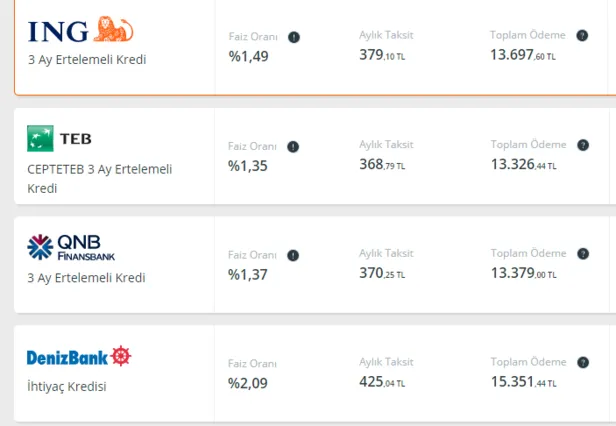
Task: Open TEB Faiz Oranı info icon
Action: [293, 146]
